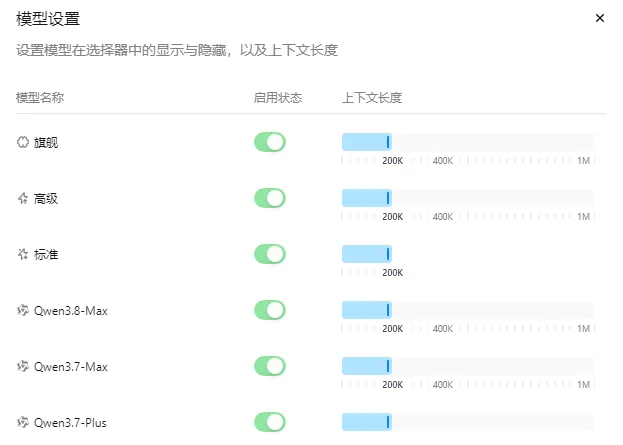Disable the 旗舰 model toggle
Screen dimensions: 623x445
pyautogui.click(x=270, y=142)
